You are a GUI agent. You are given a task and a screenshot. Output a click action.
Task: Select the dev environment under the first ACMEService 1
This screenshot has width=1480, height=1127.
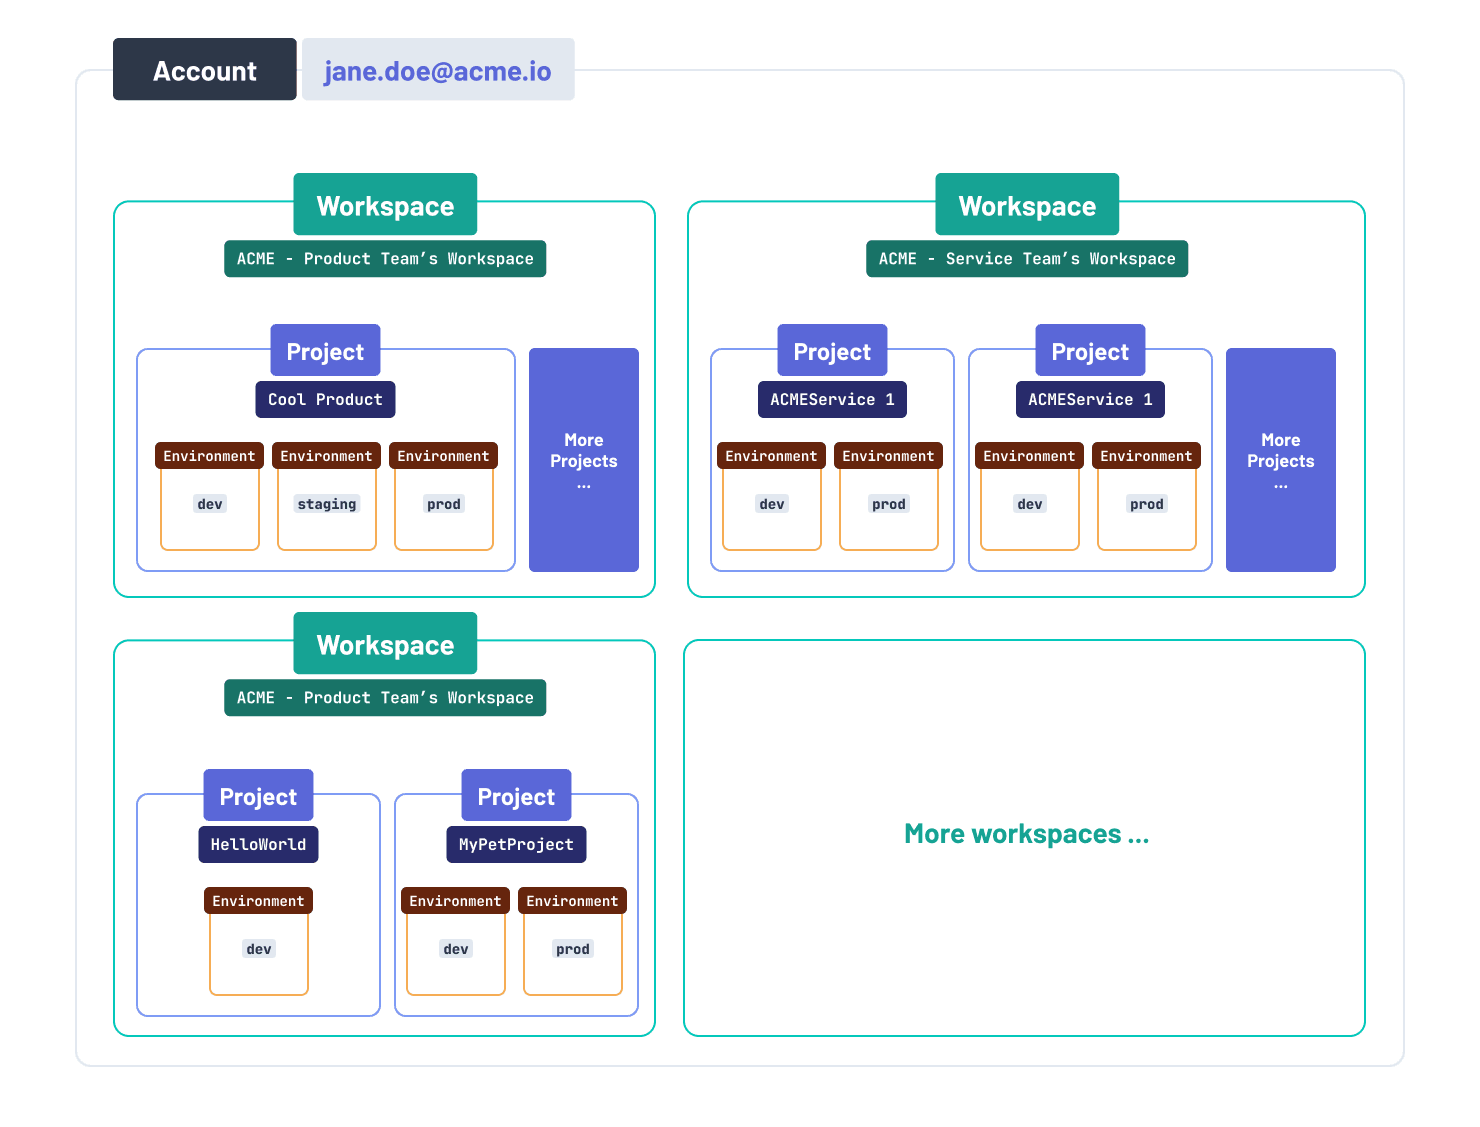click(x=771, y=503)
